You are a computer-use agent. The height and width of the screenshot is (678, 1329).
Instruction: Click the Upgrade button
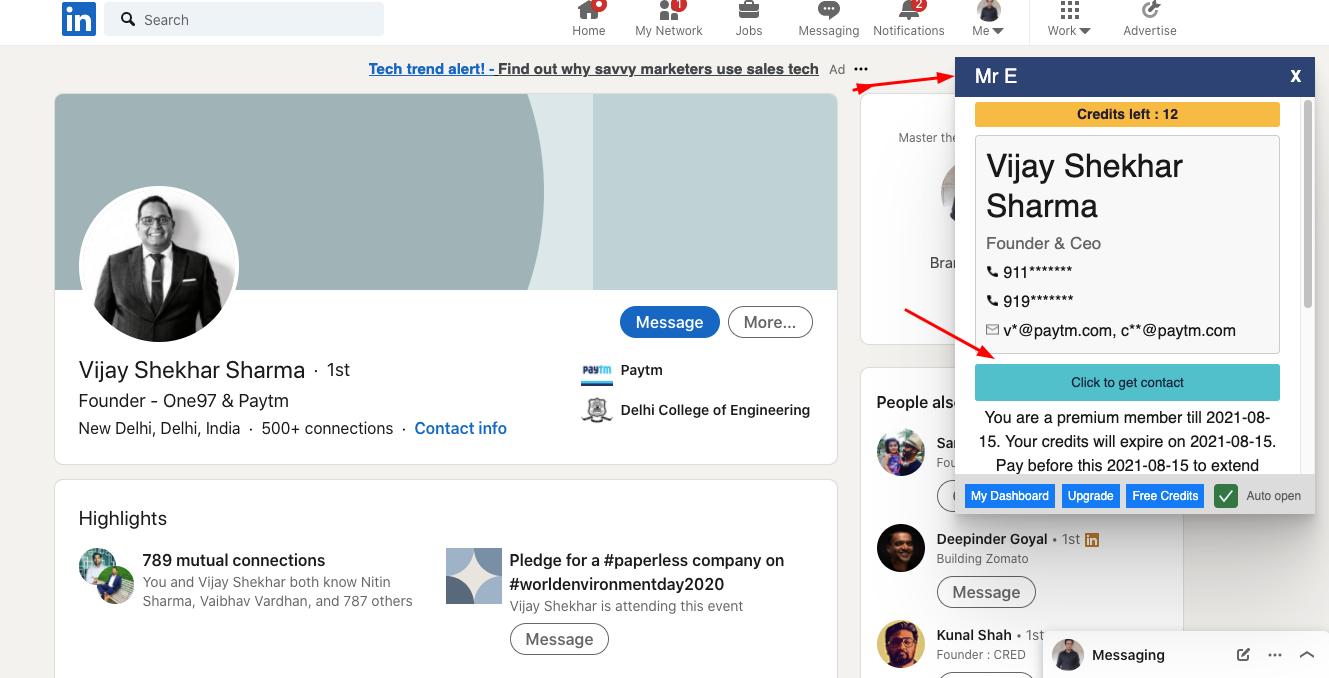coord(1090,496)
